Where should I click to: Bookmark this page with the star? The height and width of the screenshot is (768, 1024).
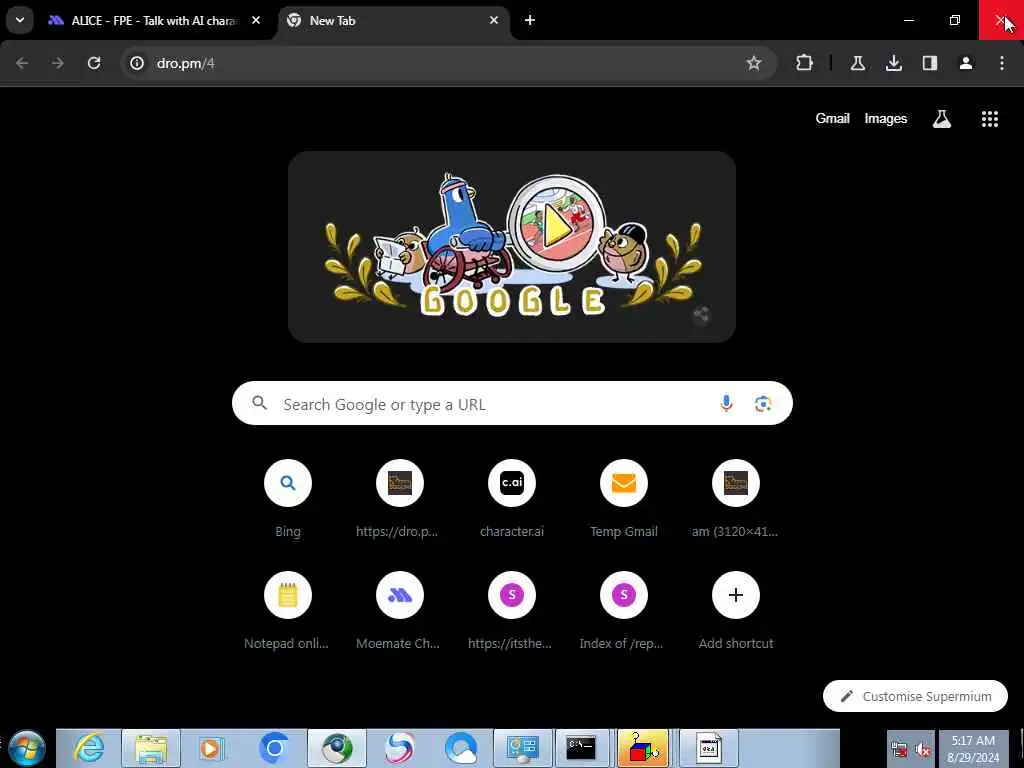click(x=754, y=63)
